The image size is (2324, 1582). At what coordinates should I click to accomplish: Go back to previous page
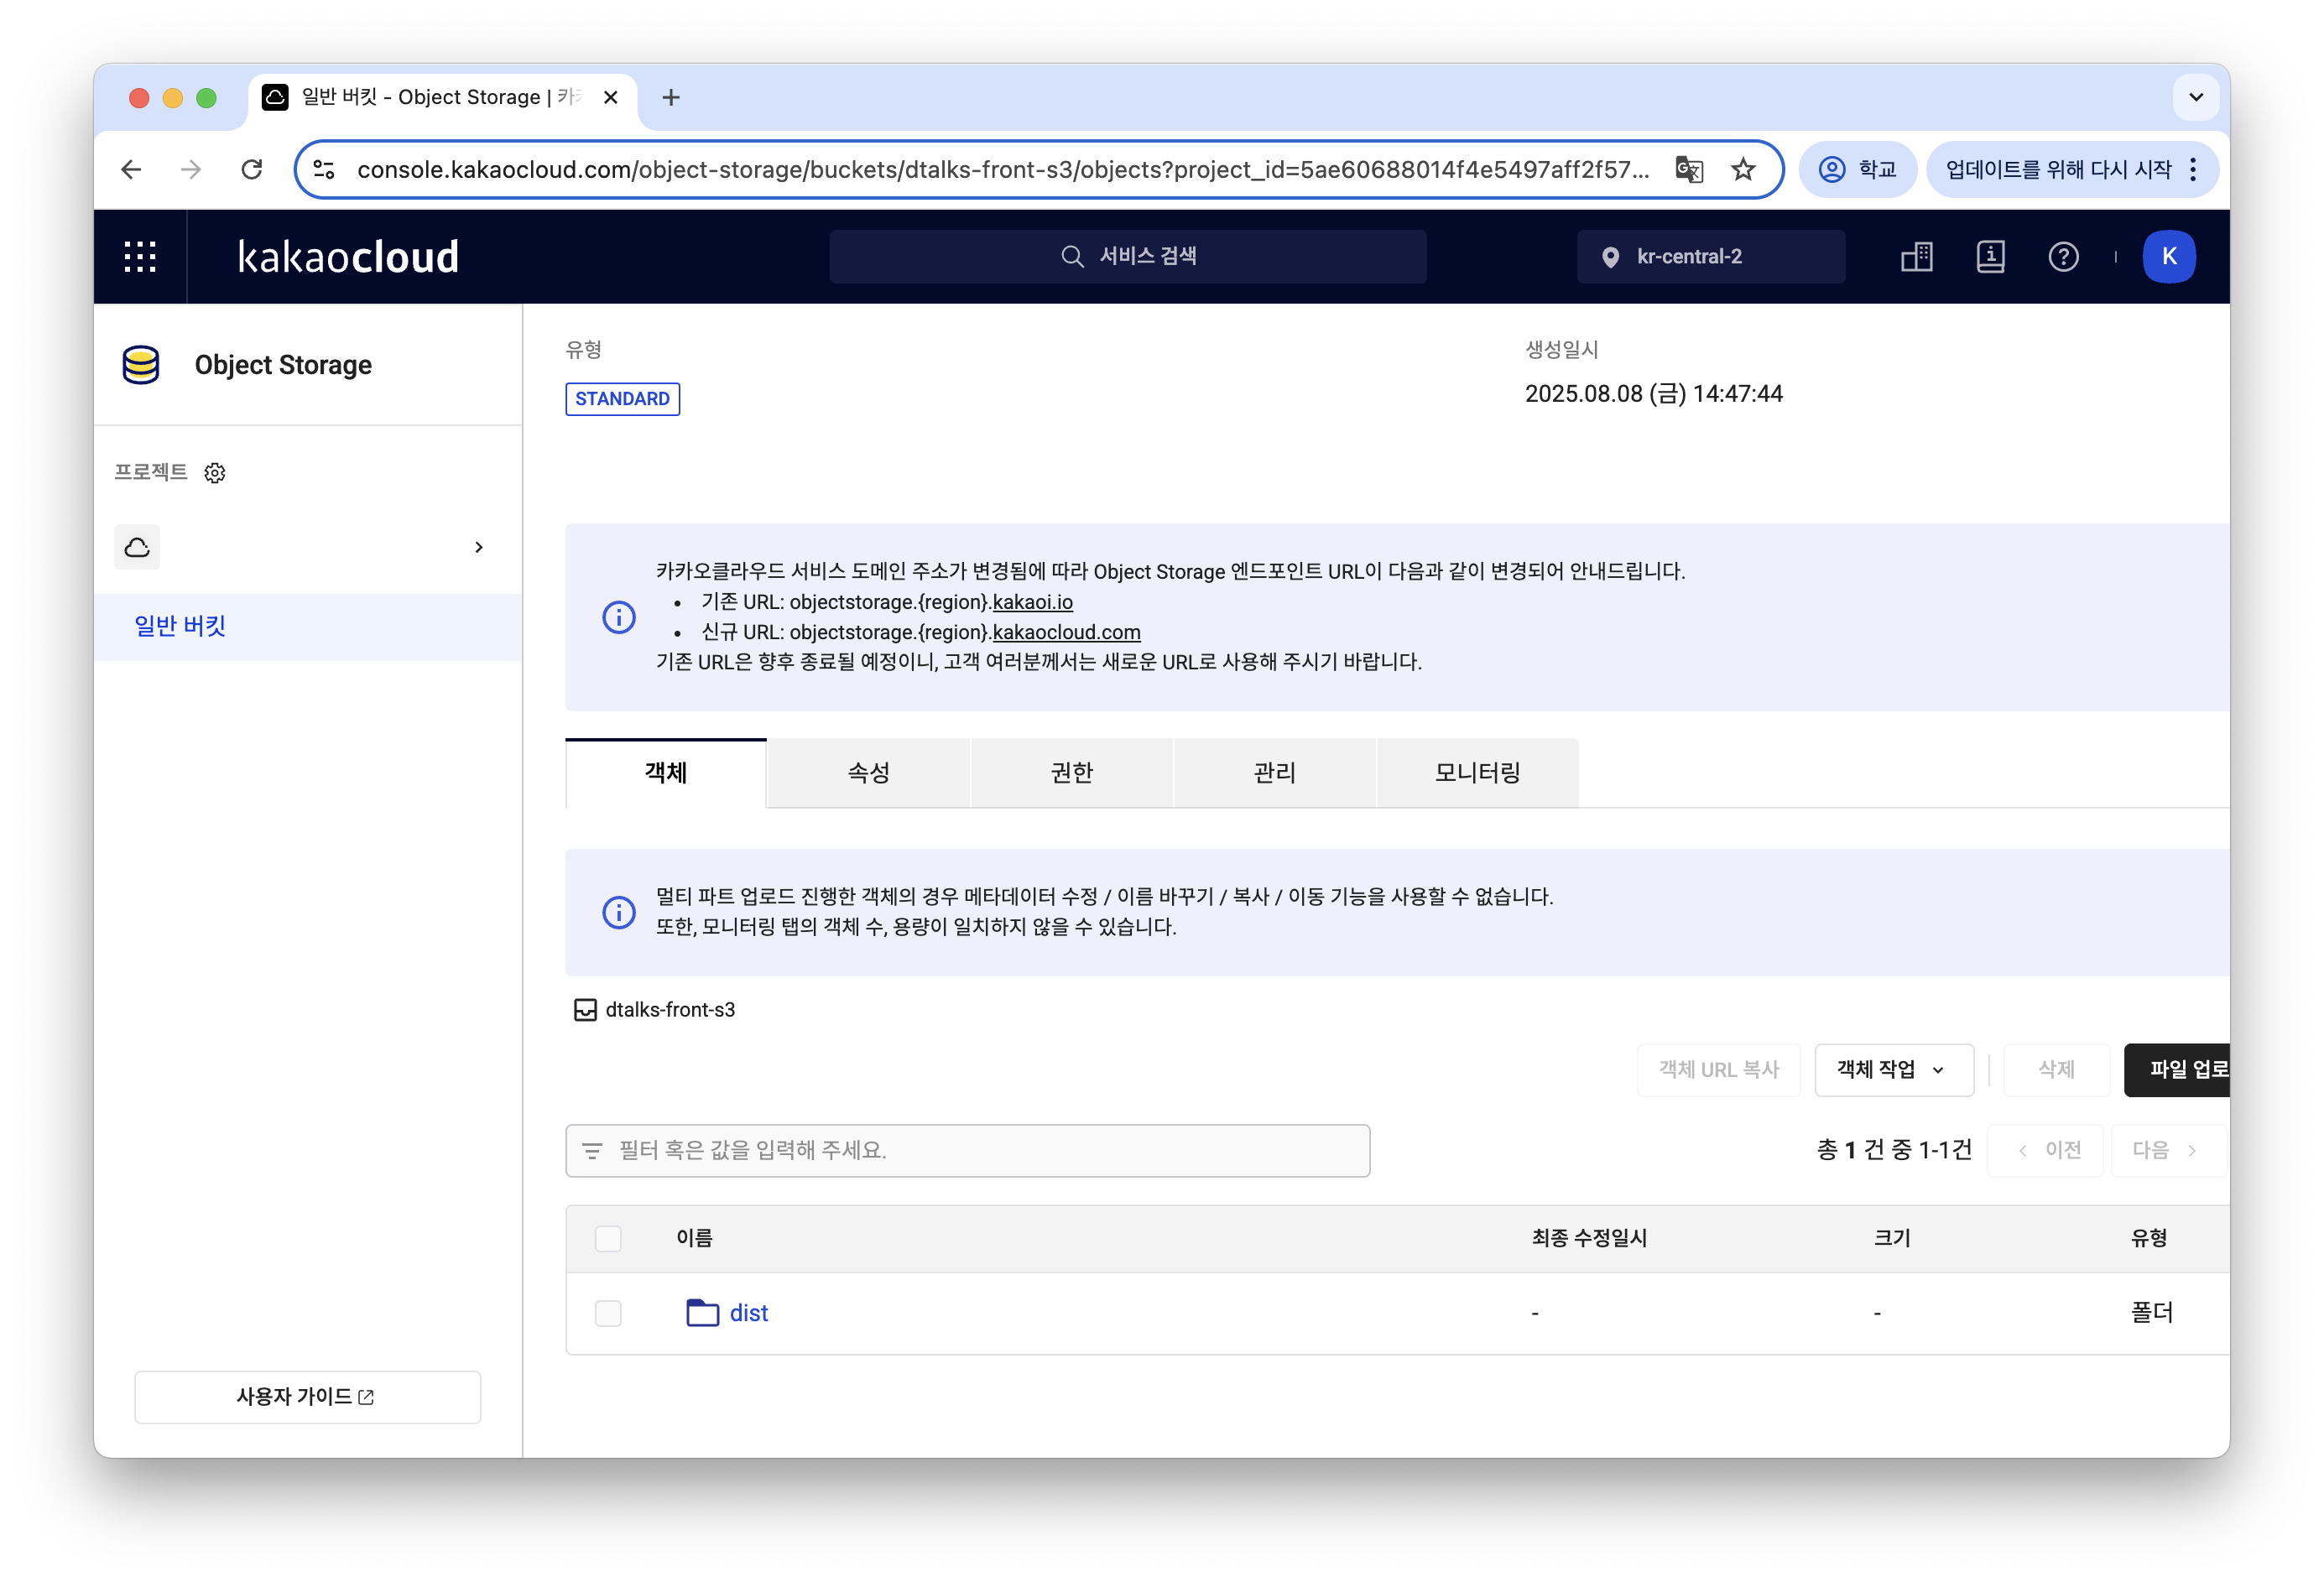[x=131, y=170]
